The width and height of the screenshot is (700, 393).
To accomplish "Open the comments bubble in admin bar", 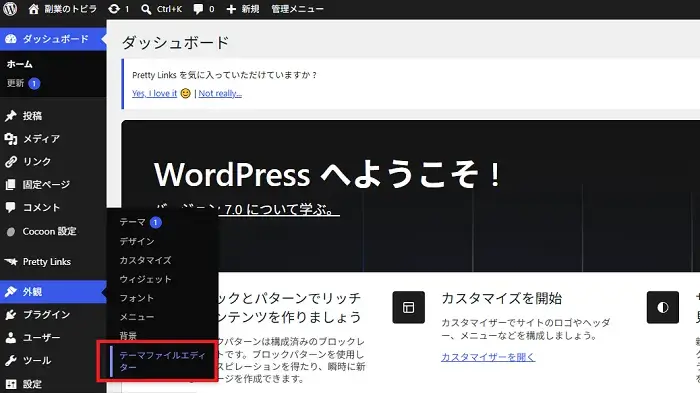I will [204, 9].
